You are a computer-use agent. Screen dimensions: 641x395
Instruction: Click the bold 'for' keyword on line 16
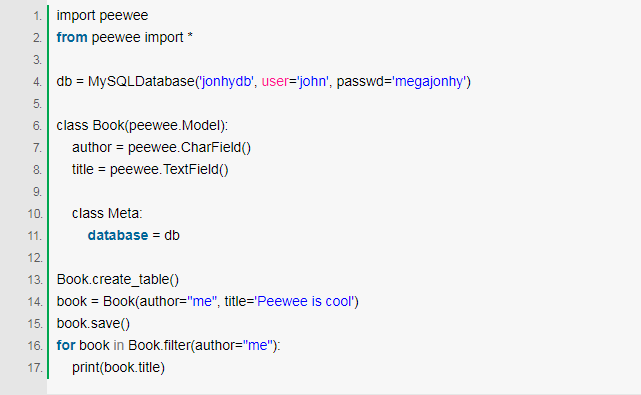(66, 346)
